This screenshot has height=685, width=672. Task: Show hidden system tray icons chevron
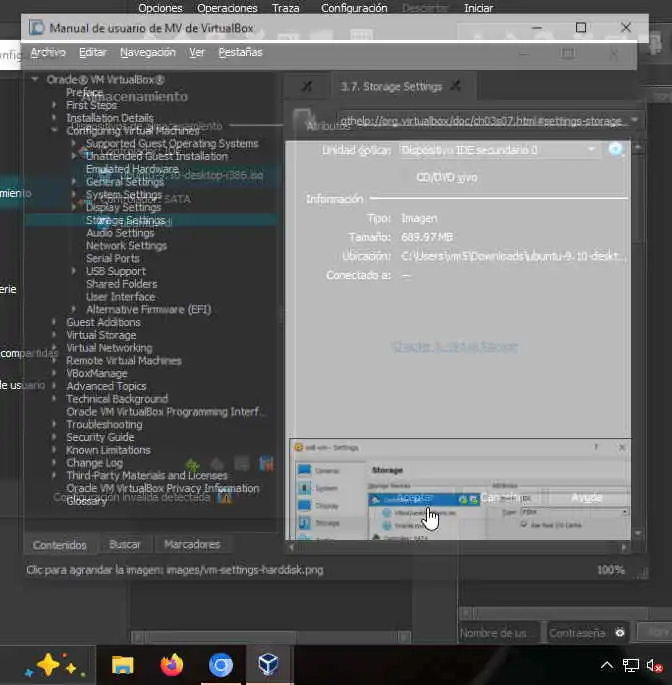[x=606, y=665]
